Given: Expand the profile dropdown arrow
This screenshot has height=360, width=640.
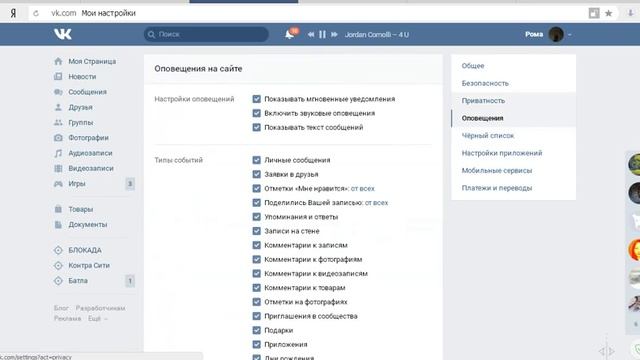Looking at the screenshot, I should 569,35.
